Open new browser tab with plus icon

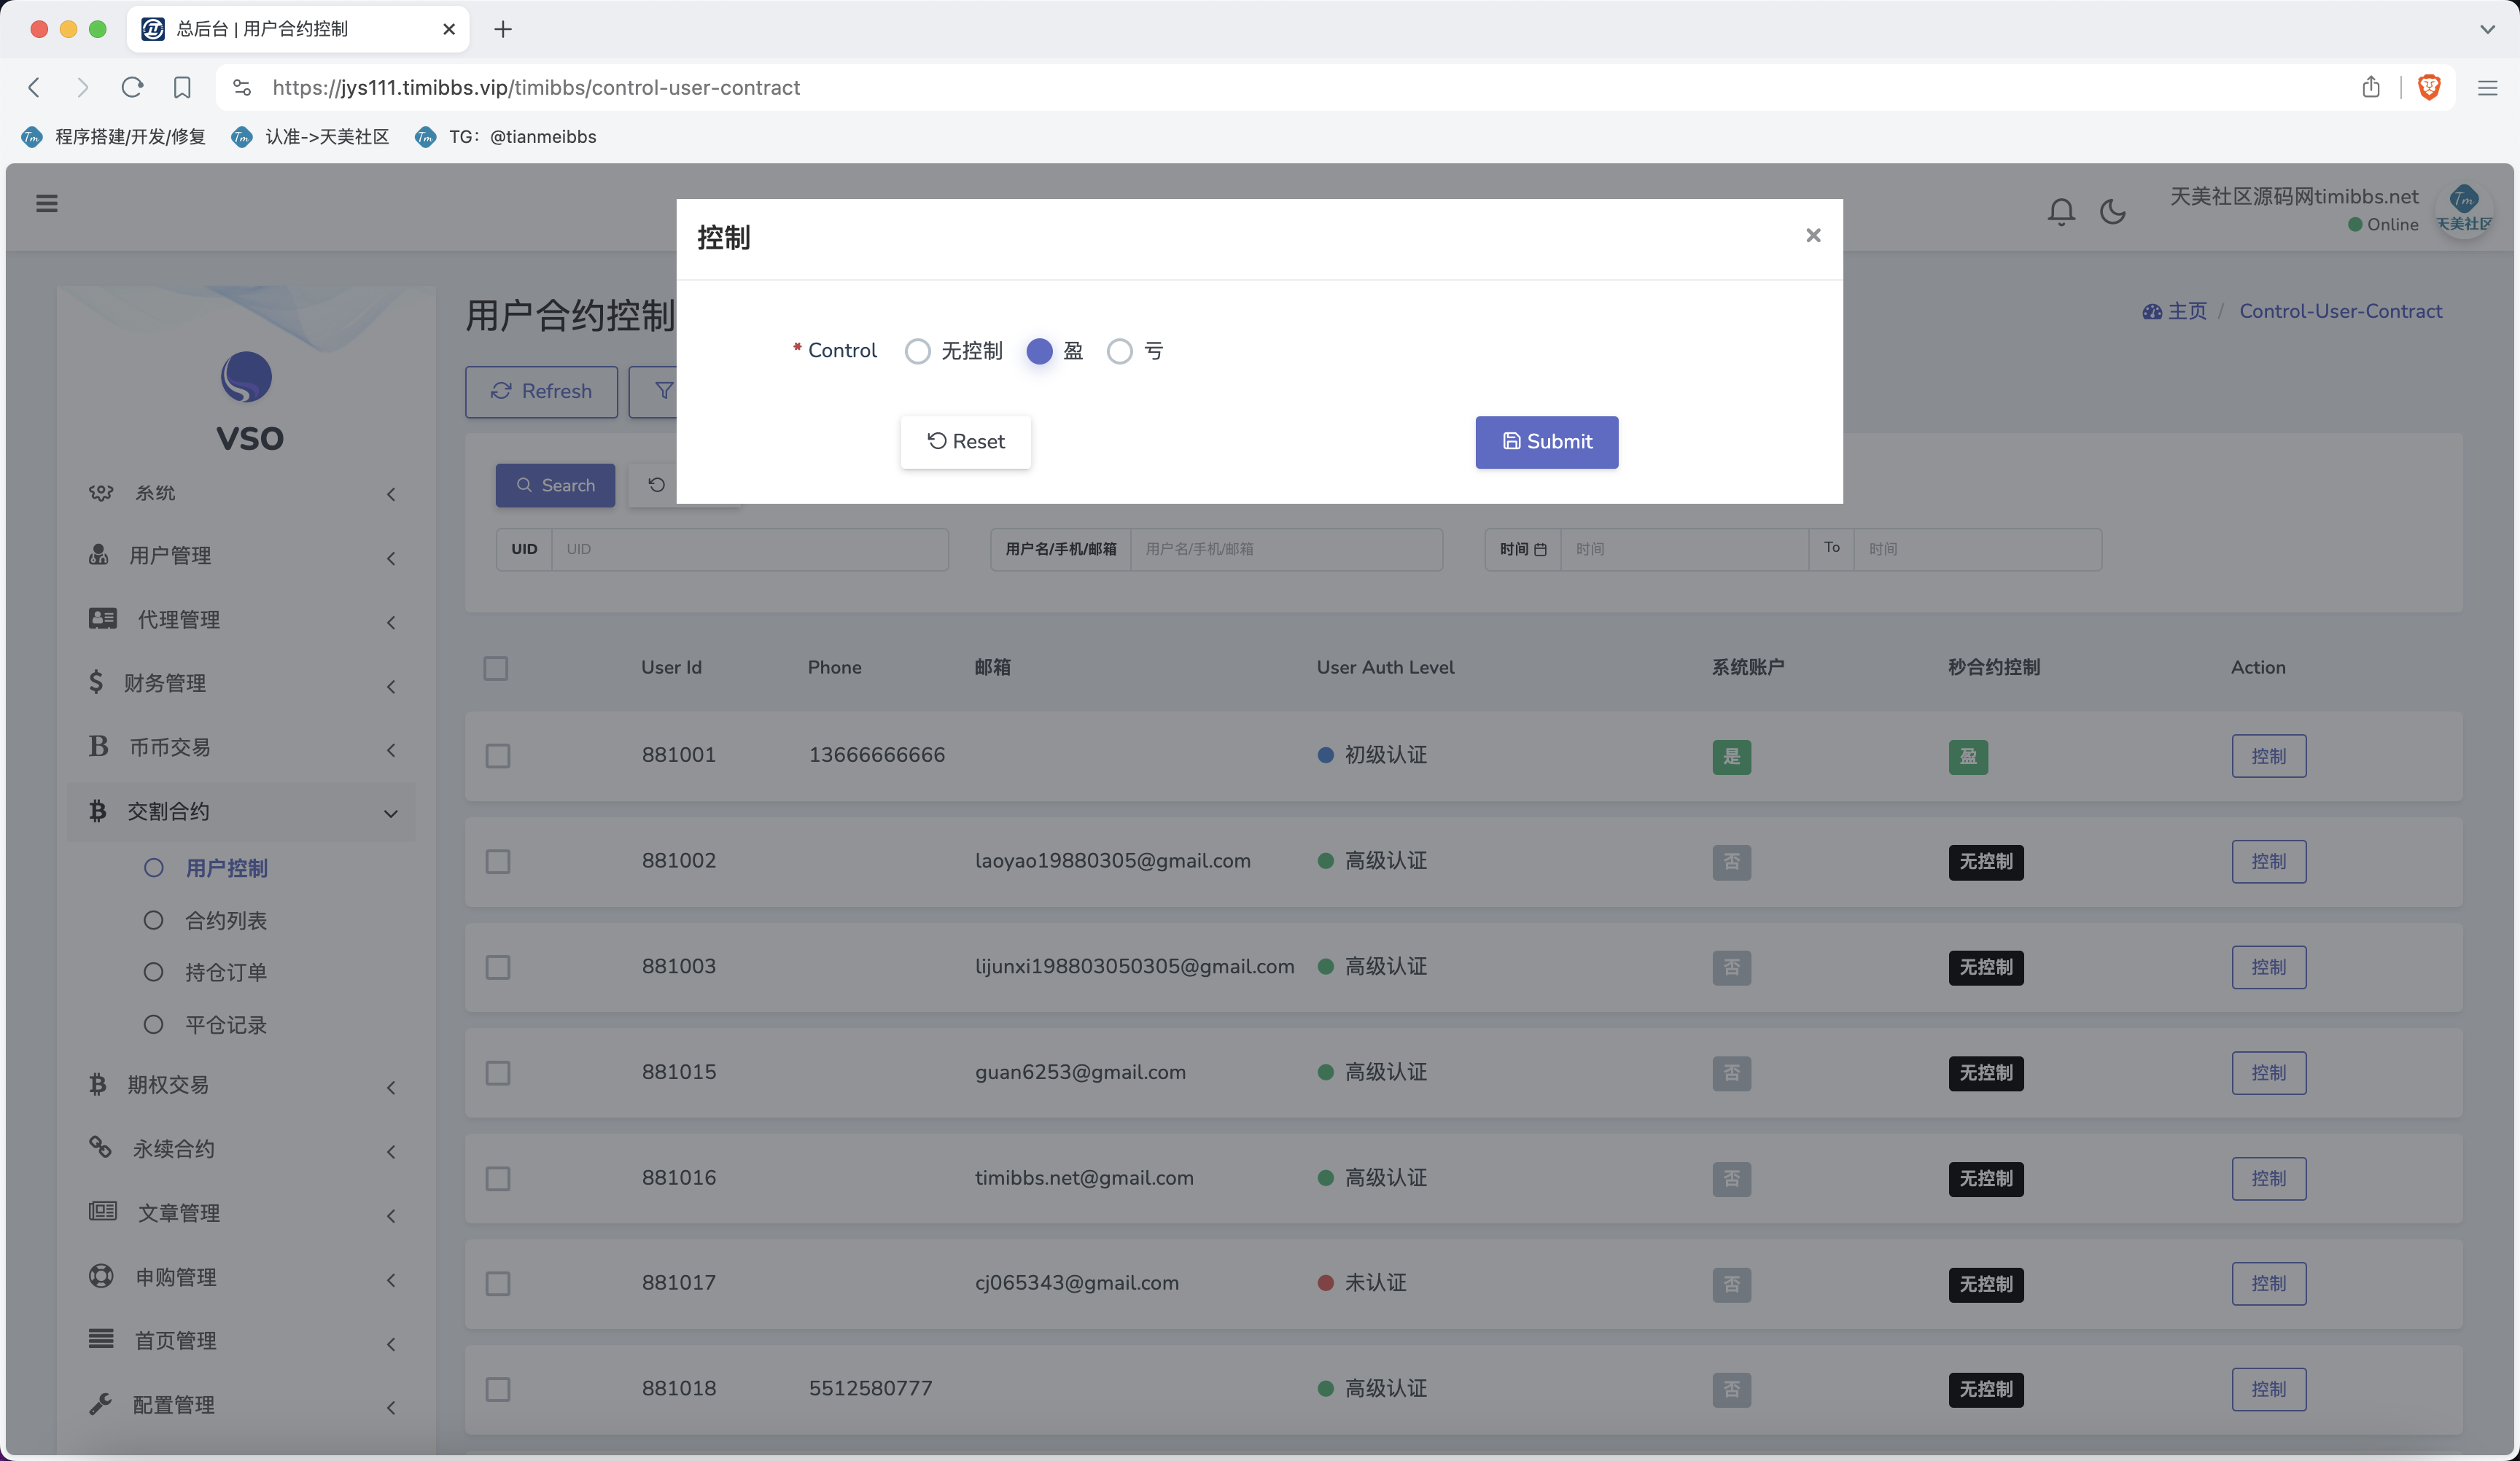click(503, 29)
